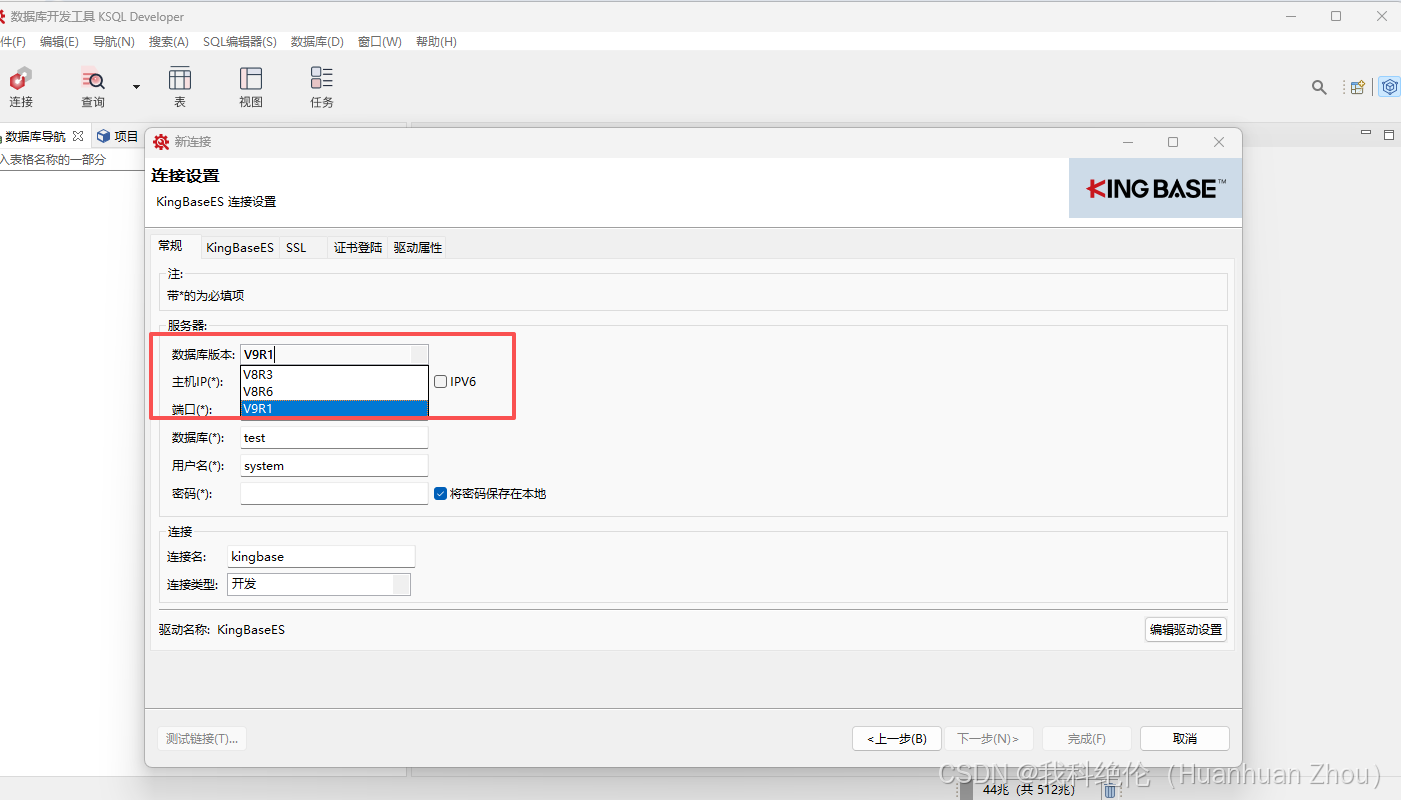The width and height of the screenshot is (1401, 800).
Task: Cancel the dialog with 取消 button
Action: tap(1185, 739)
